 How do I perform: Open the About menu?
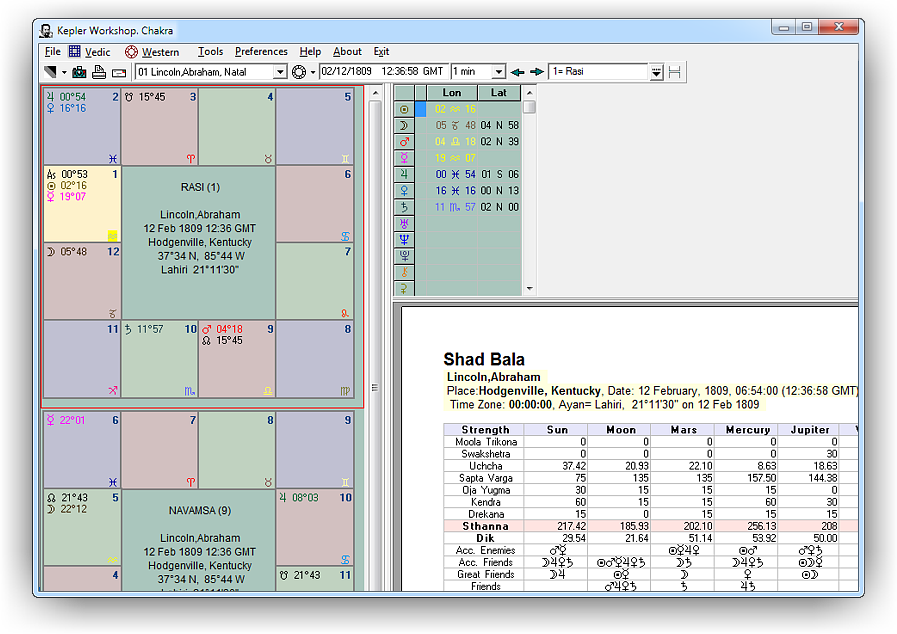(347, 51)
